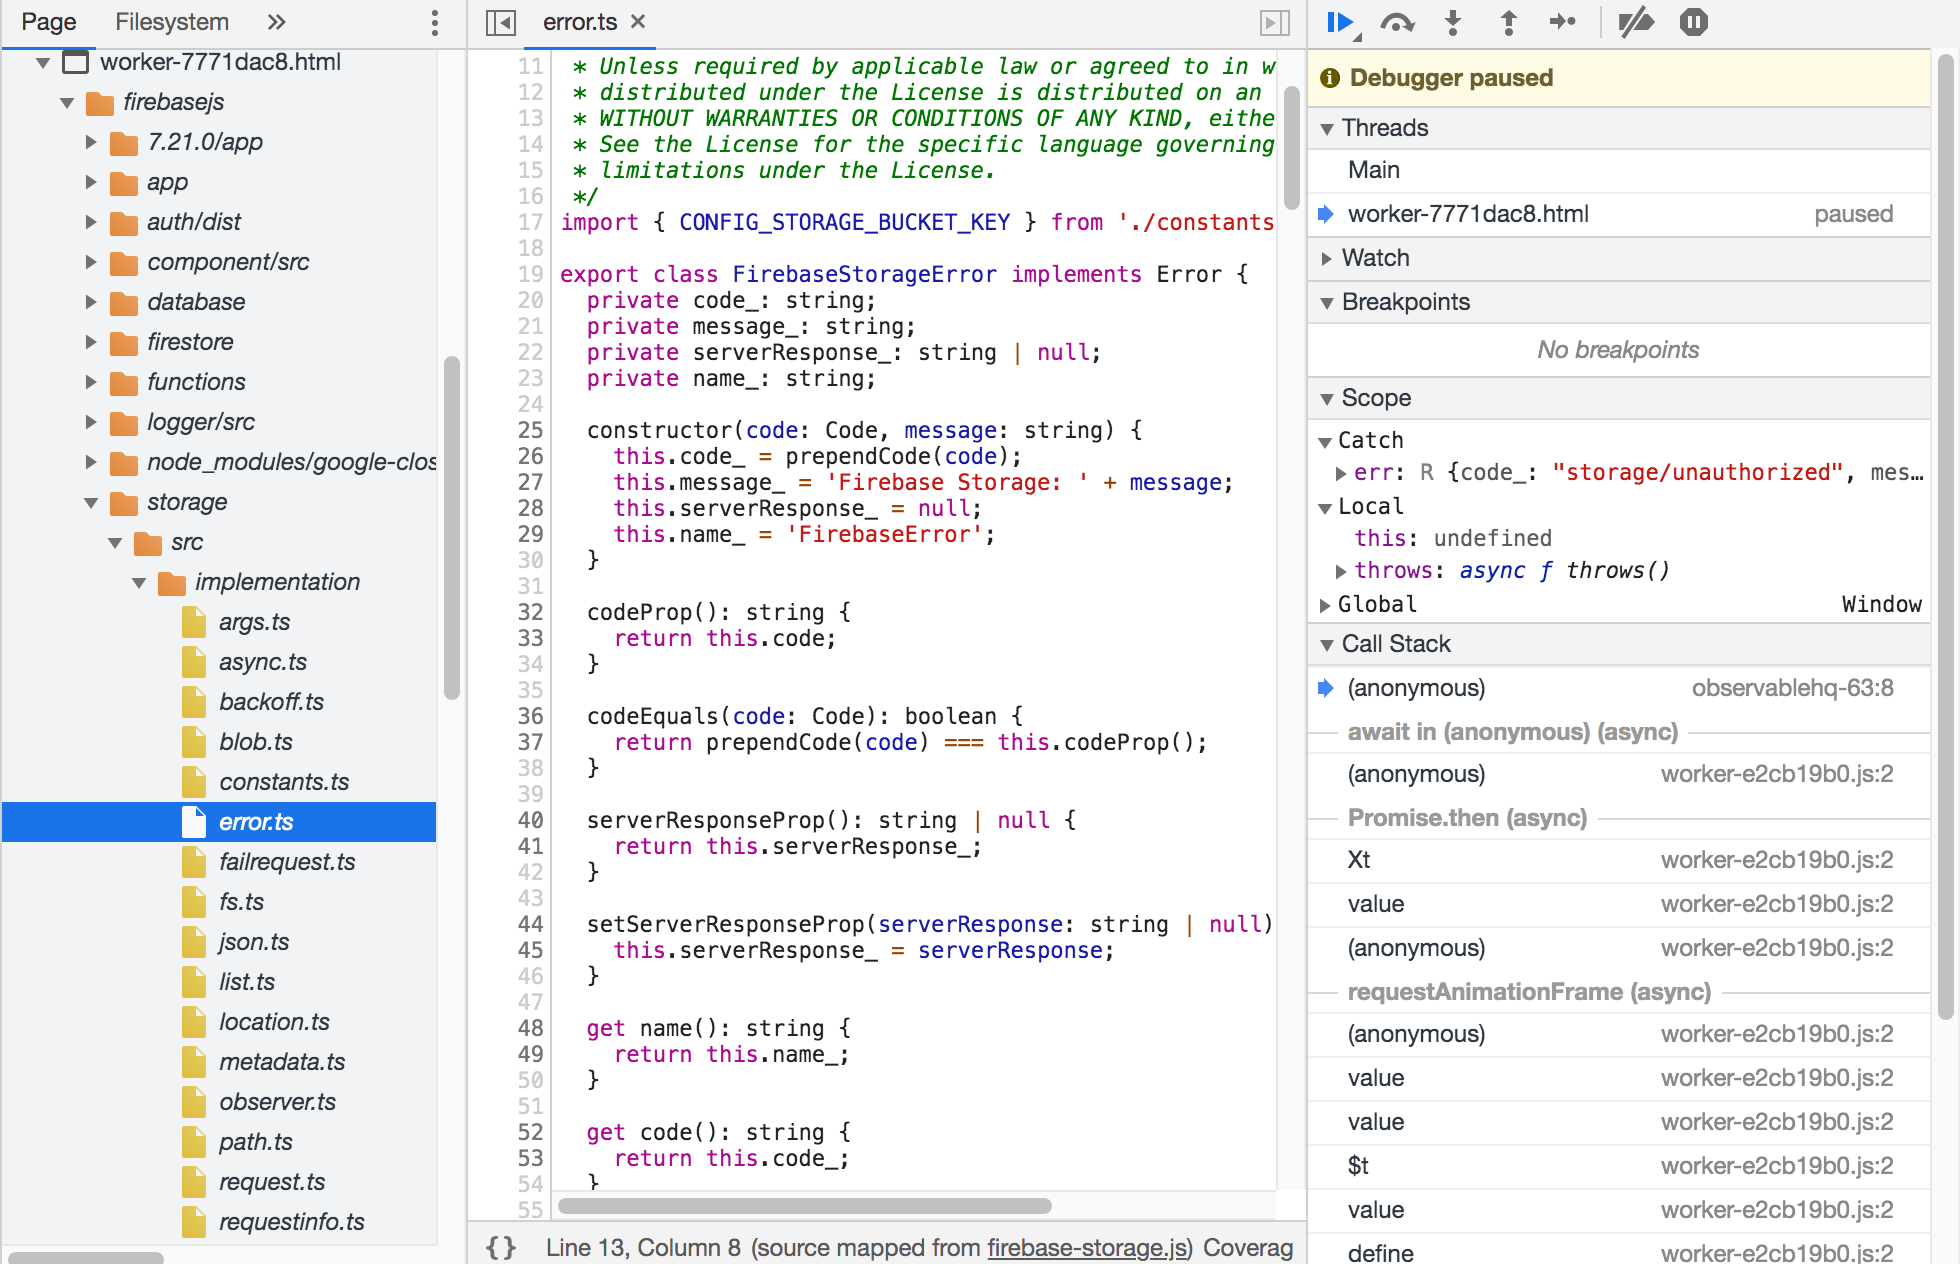Select the worker-7771dac8.html paused thread
The width and height of the screenshot is (1960, 1264).
click(x=1618, y=214)
